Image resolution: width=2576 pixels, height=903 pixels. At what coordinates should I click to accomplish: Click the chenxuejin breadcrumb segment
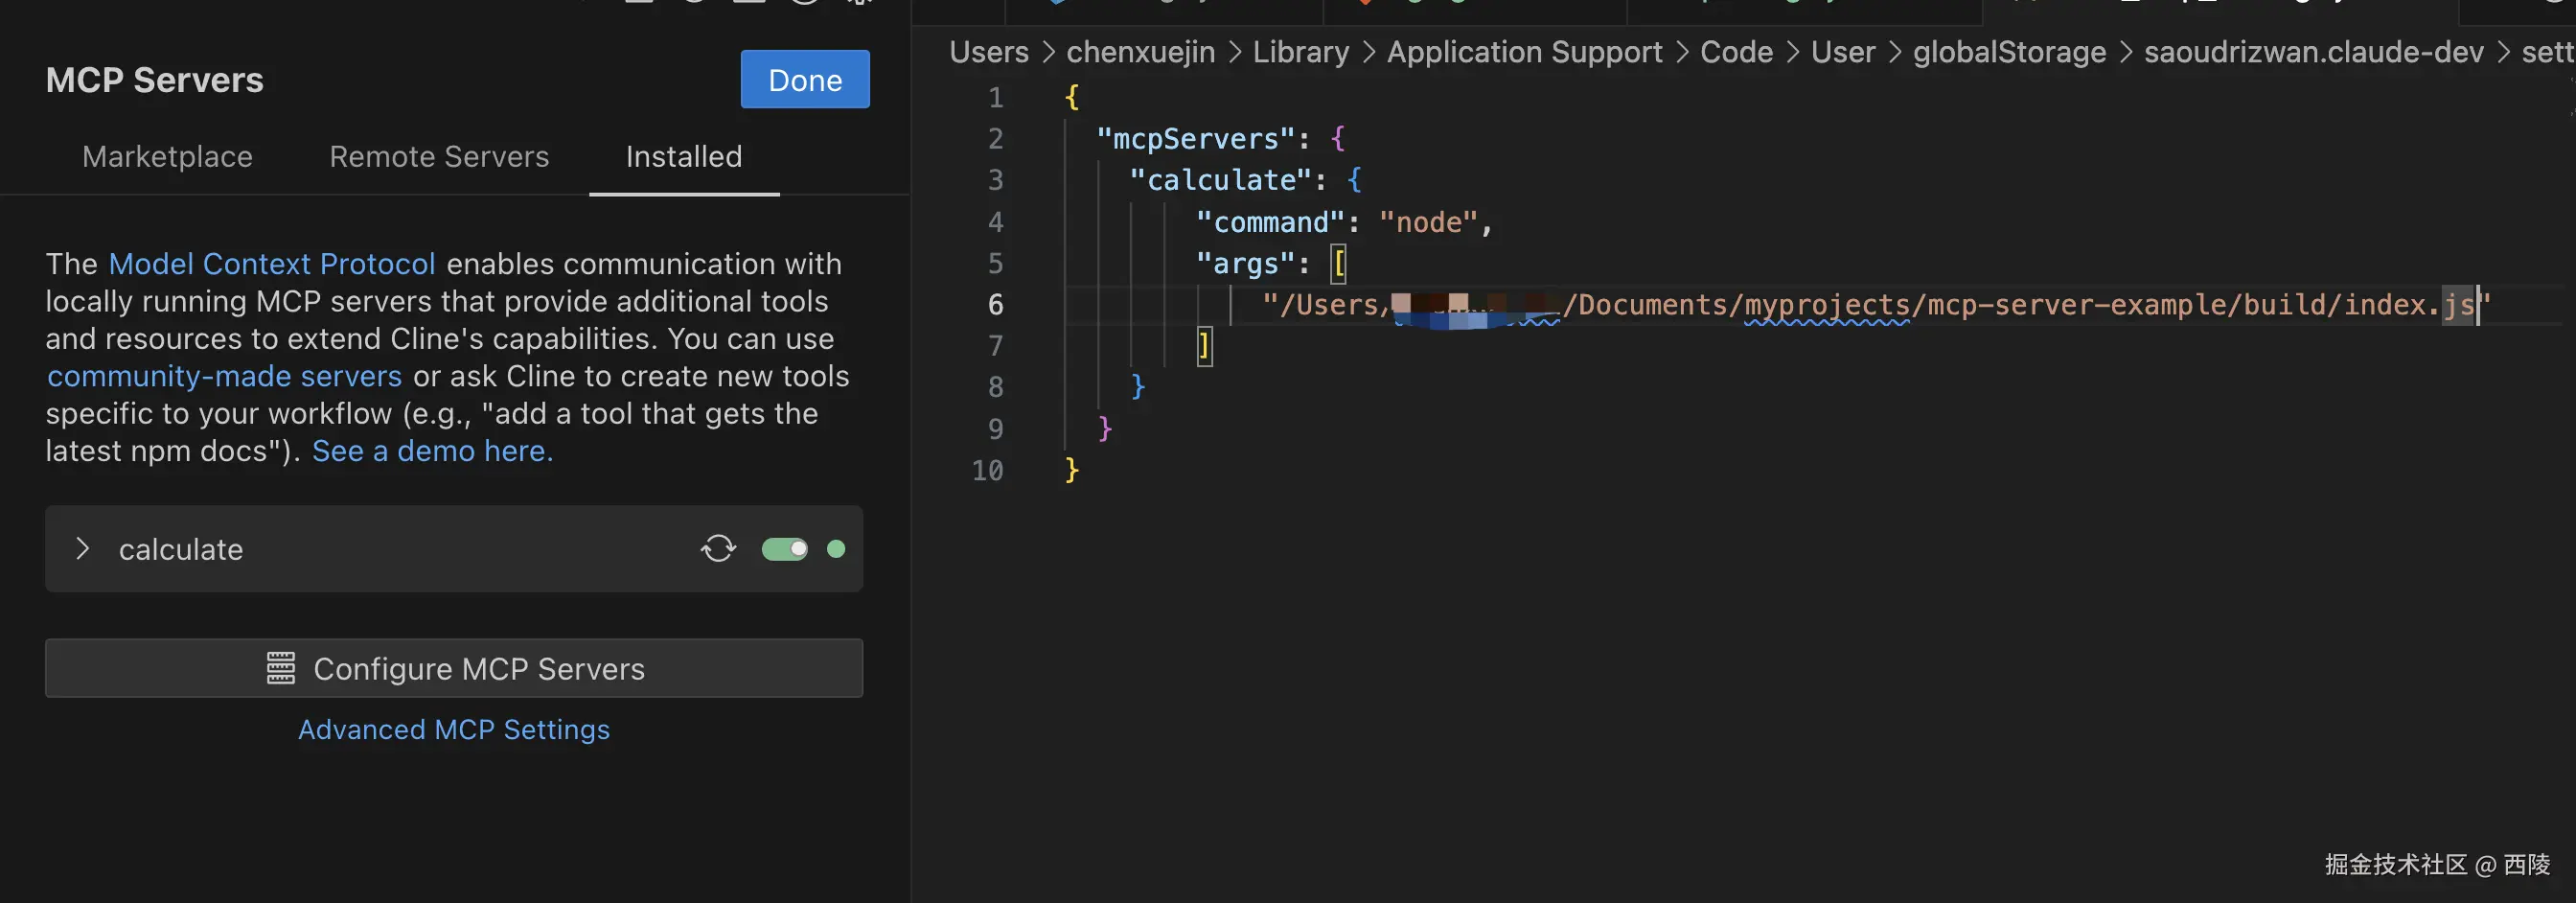(x=1140, y=52)
